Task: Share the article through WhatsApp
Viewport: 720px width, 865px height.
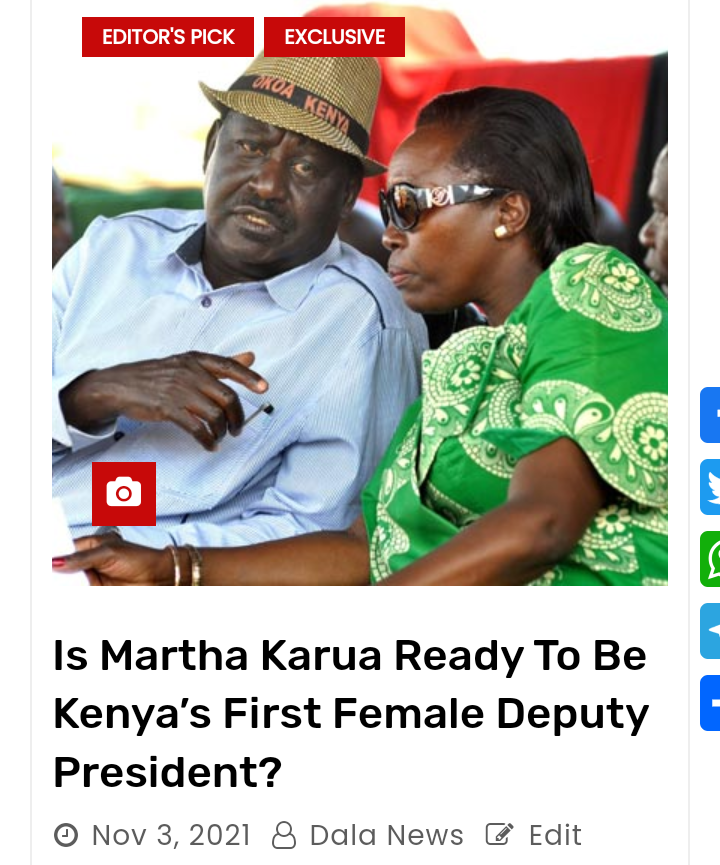Action: 710,559
